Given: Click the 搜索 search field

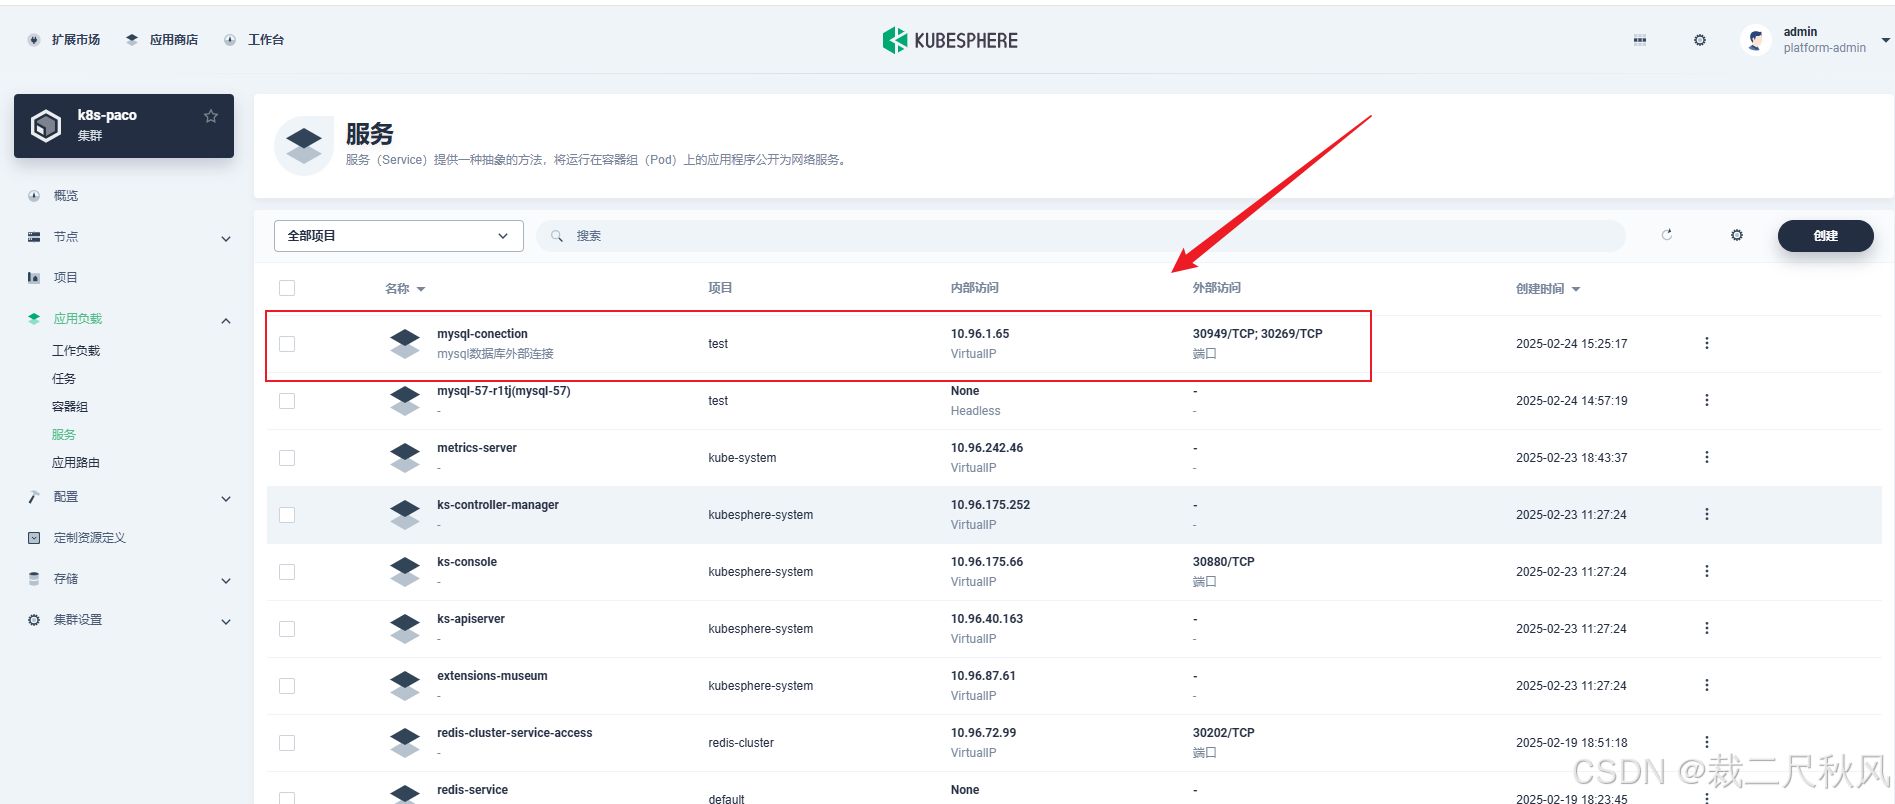Looking at the screenshot, I should (1080, 236).
